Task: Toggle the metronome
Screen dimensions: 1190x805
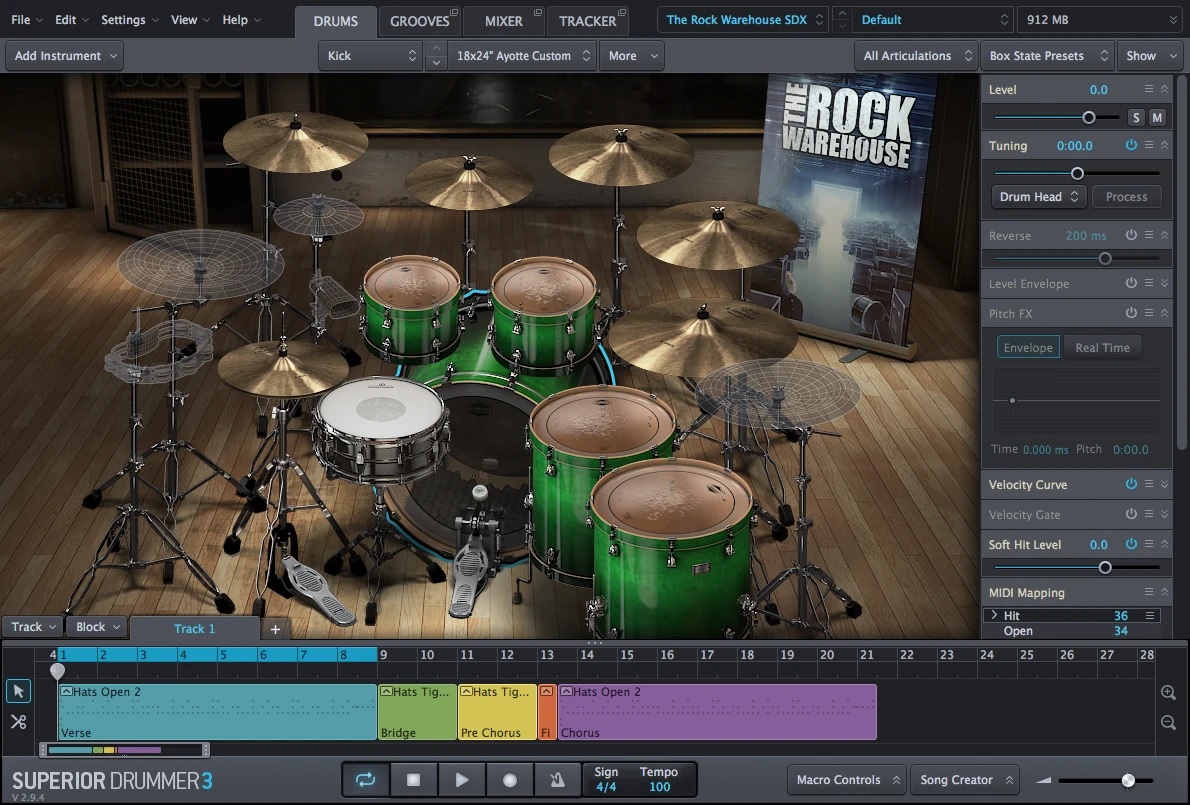Action: click(557, 780)
